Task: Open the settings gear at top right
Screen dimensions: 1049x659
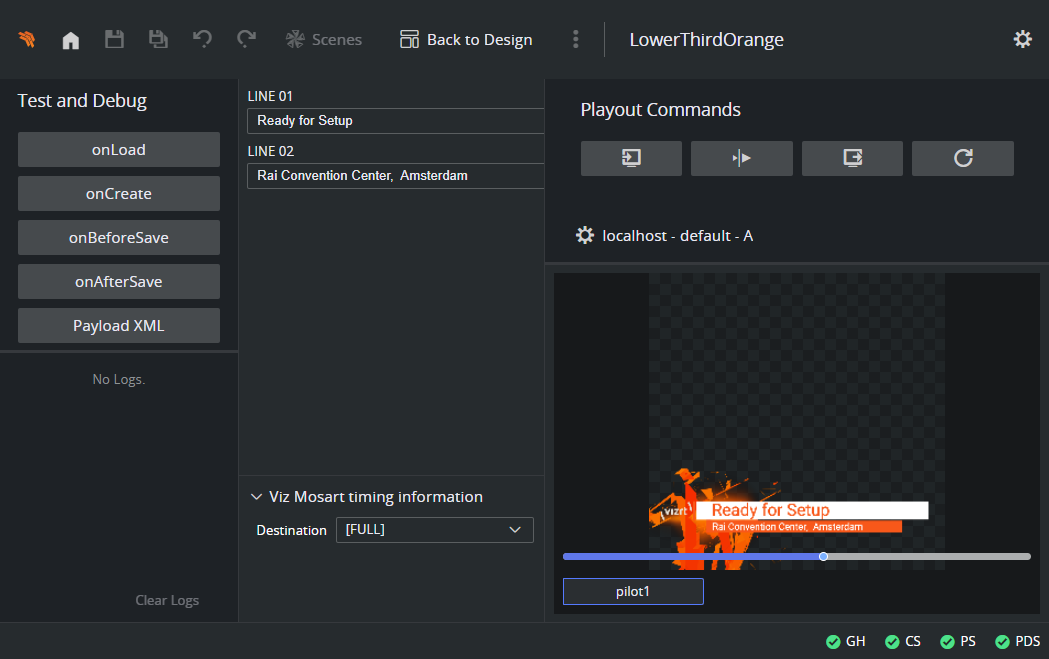Action: pos(1022,39)
